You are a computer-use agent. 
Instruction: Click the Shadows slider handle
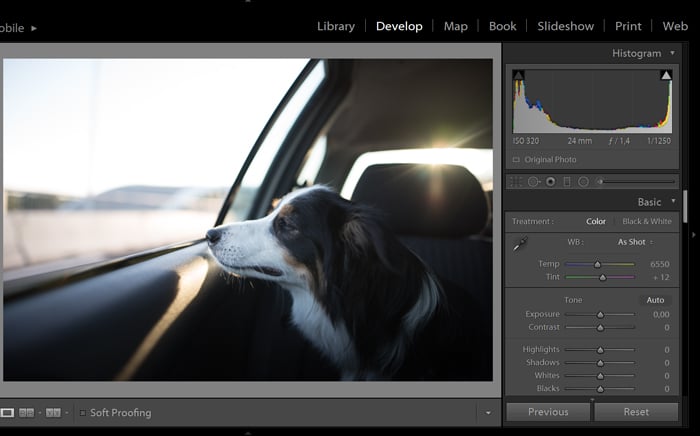(600, 363)
